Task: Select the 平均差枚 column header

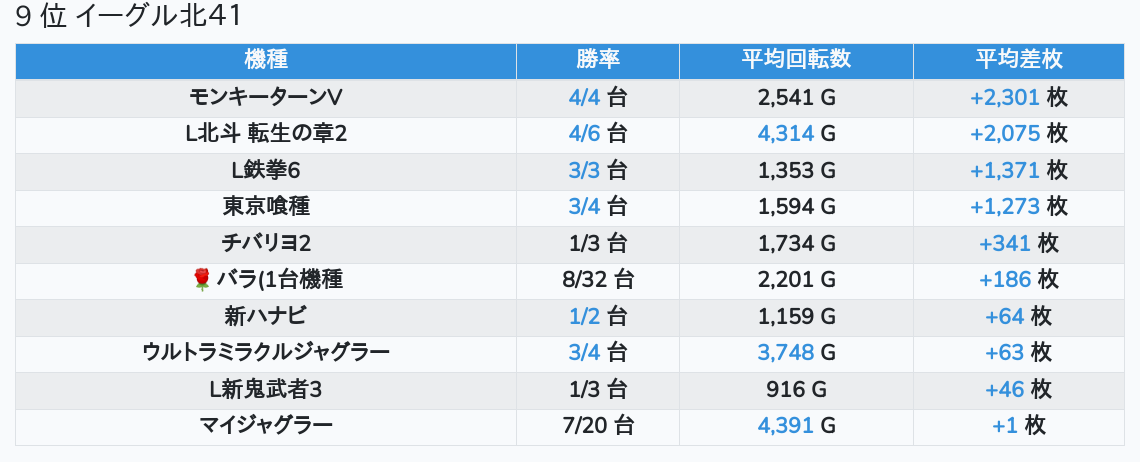Action: (1018, 60)
